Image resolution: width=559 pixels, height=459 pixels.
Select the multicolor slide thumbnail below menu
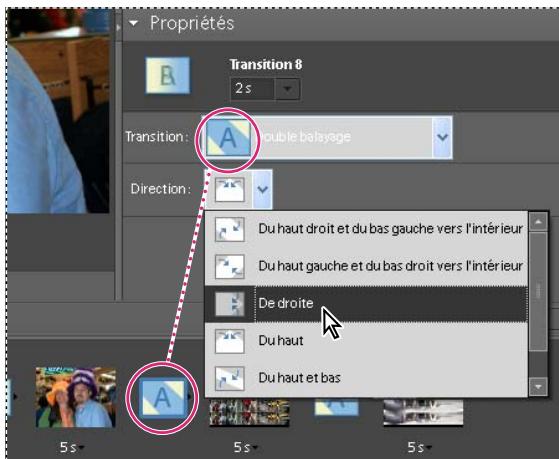250,412
